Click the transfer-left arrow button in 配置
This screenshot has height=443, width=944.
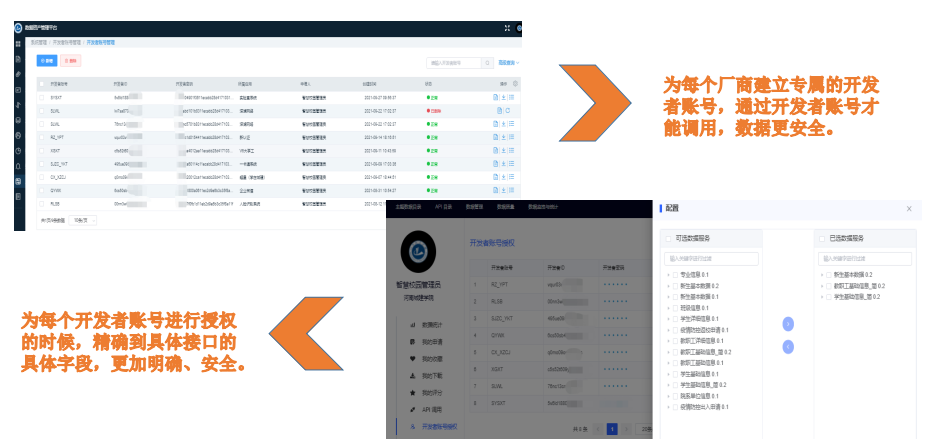tap(788, 346)
